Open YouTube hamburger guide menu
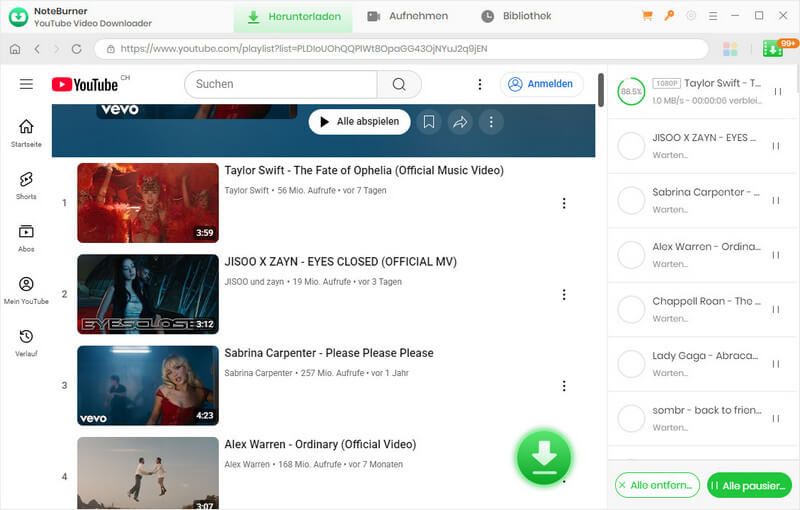This screenshot has width=800, height=510. click(26, 84)
